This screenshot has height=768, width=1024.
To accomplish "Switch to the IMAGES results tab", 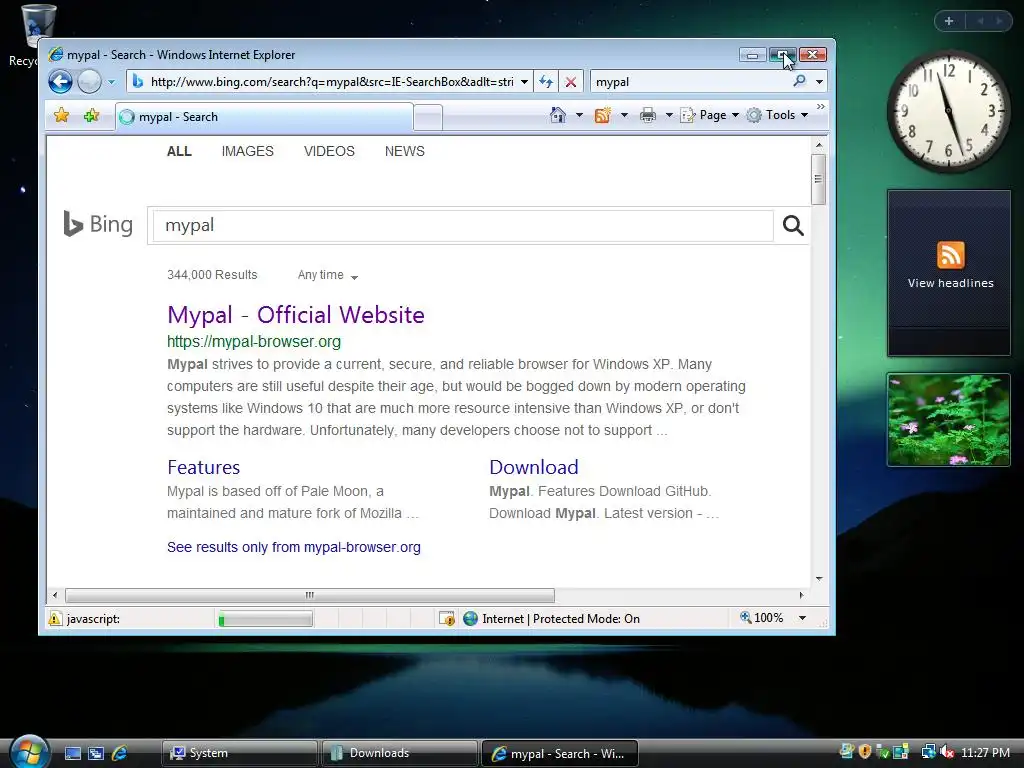I will [248, 152].
